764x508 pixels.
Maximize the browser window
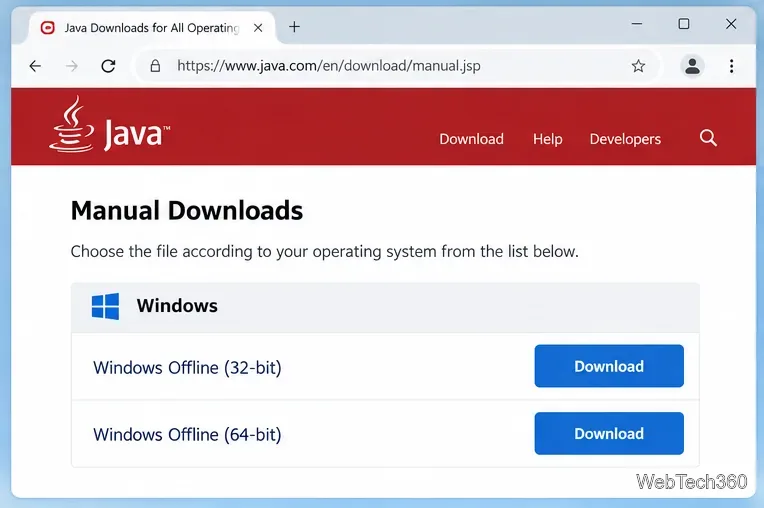(x=684, y=23)
